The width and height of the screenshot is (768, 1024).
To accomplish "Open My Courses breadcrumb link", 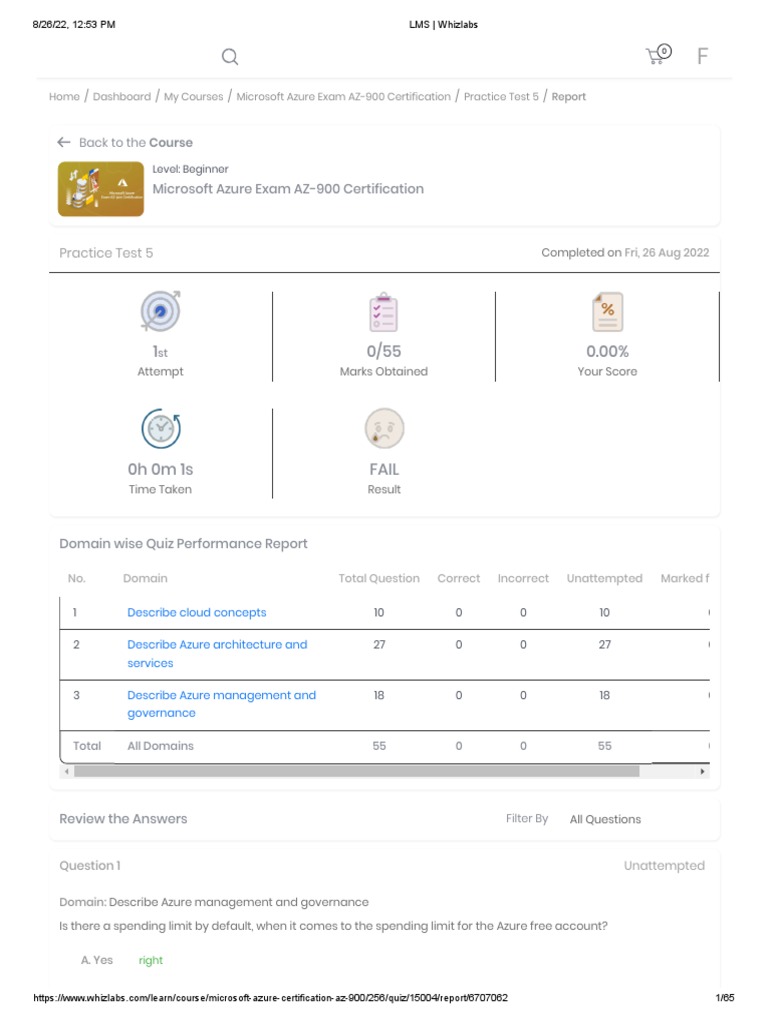I will tap(193, 97).
